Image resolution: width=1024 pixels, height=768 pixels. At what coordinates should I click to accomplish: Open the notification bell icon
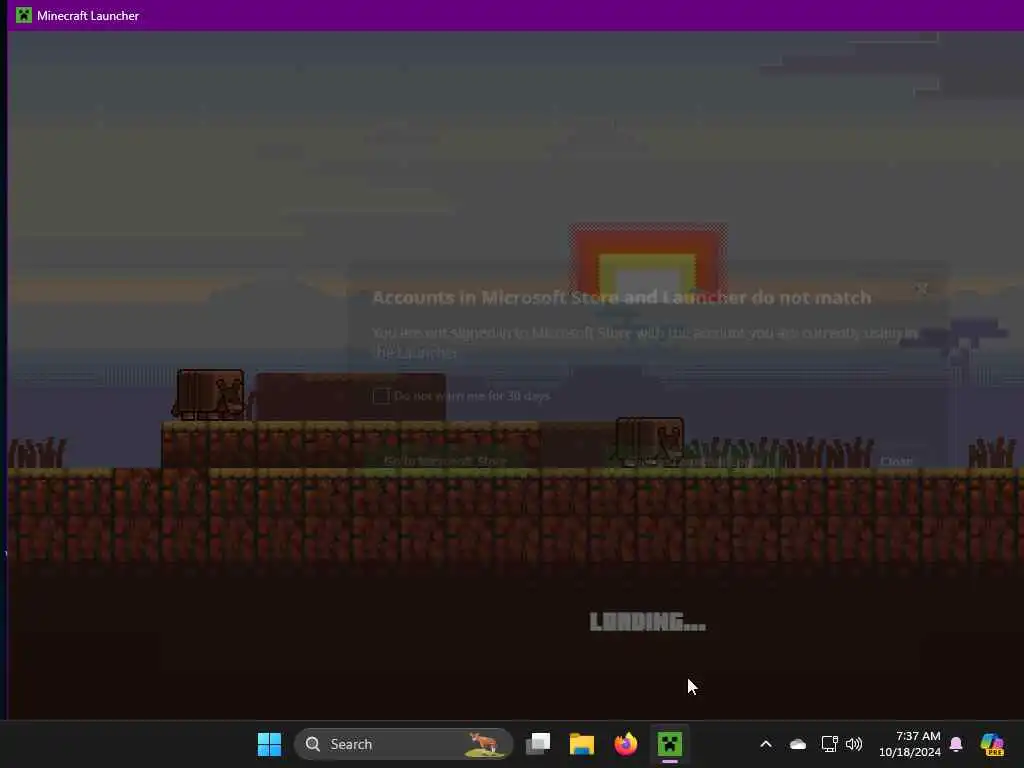point(956,744)
